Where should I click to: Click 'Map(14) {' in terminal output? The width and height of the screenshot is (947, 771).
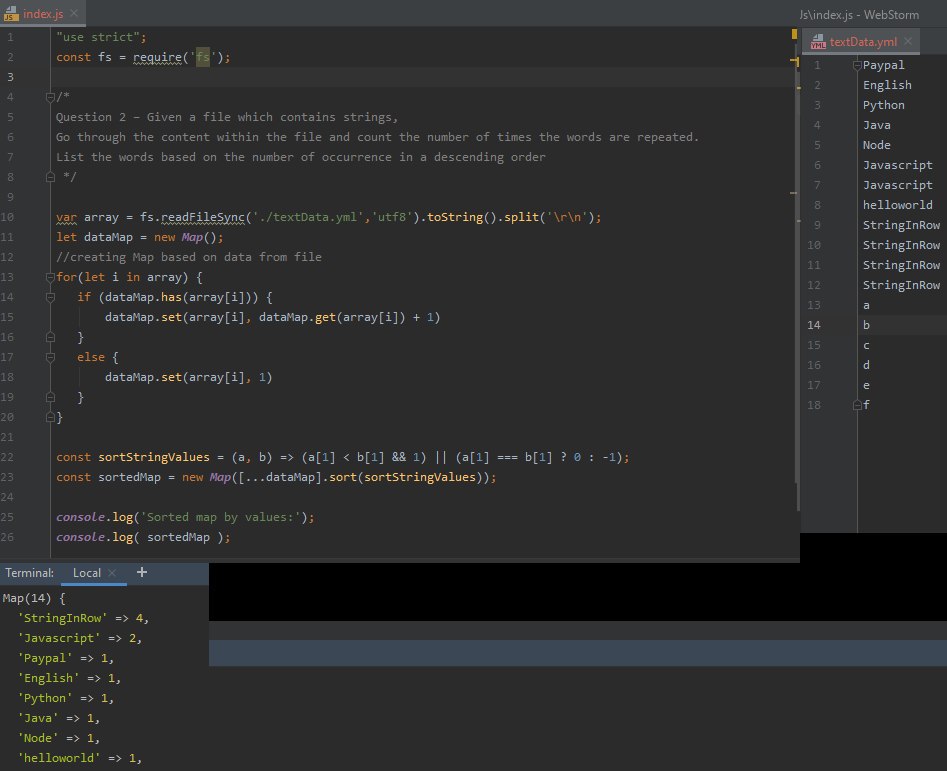[x=33, y=598]
